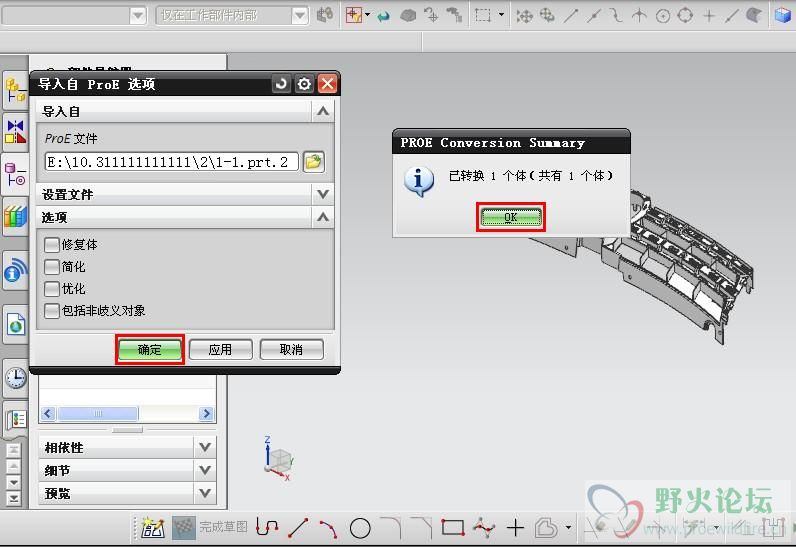Select the Arc sketch tool
Viewport: 796px width, 547px height.
[x=328, y=528]
